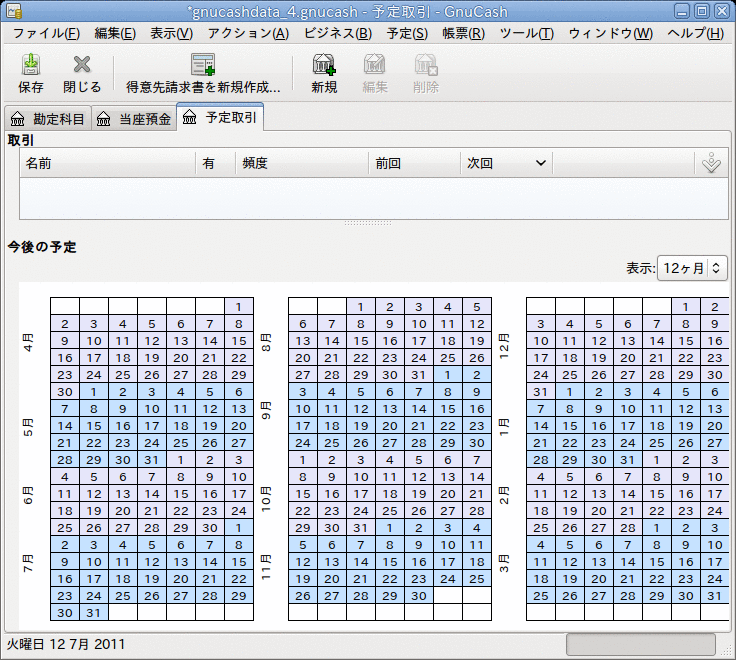Switch to the 勘定科目 tab

tap(48, 119)
